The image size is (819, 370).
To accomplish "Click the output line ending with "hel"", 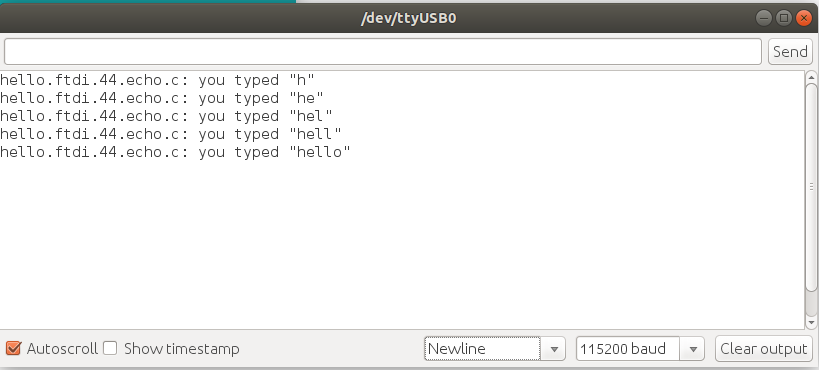I will coord(166,116).
